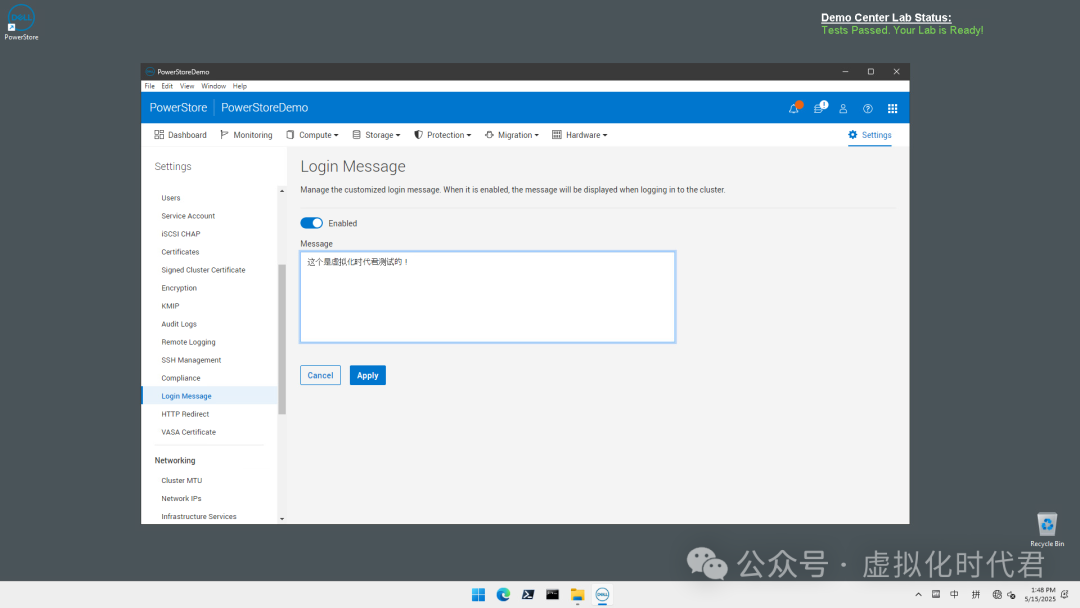Go to Cluster MTU settings
The height and width of the screenshot is (608, 1080).
182,481
